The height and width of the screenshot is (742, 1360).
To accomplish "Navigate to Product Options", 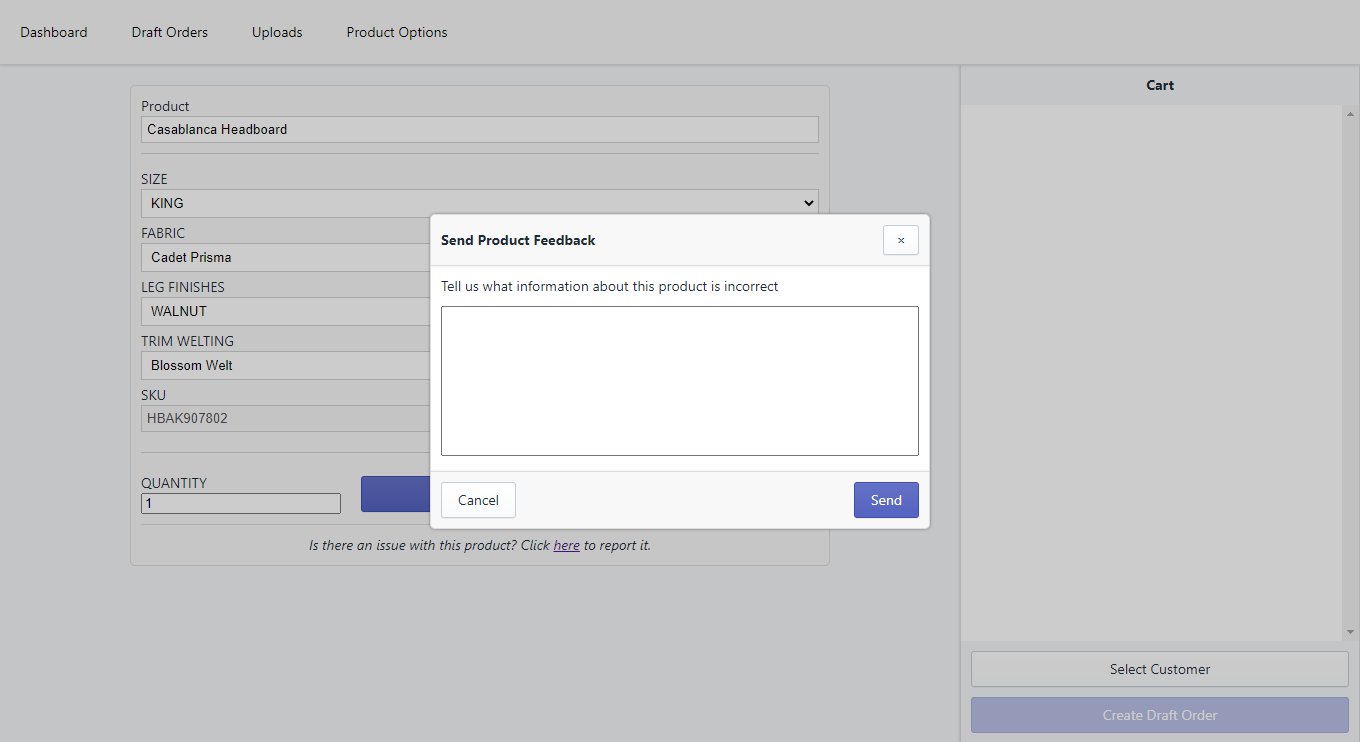I will 397,32.
